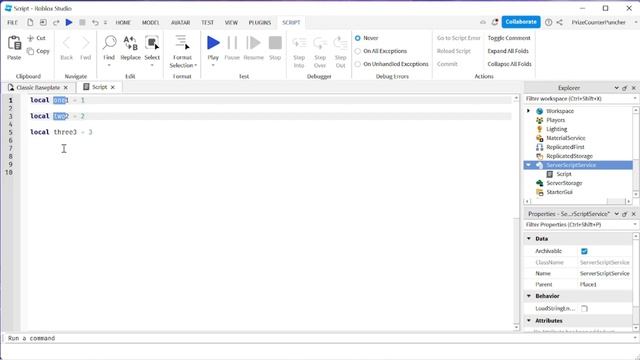This screenshot has width=640, height=360.
Task: Click the Resume test button
Action: tap(253, 43)
